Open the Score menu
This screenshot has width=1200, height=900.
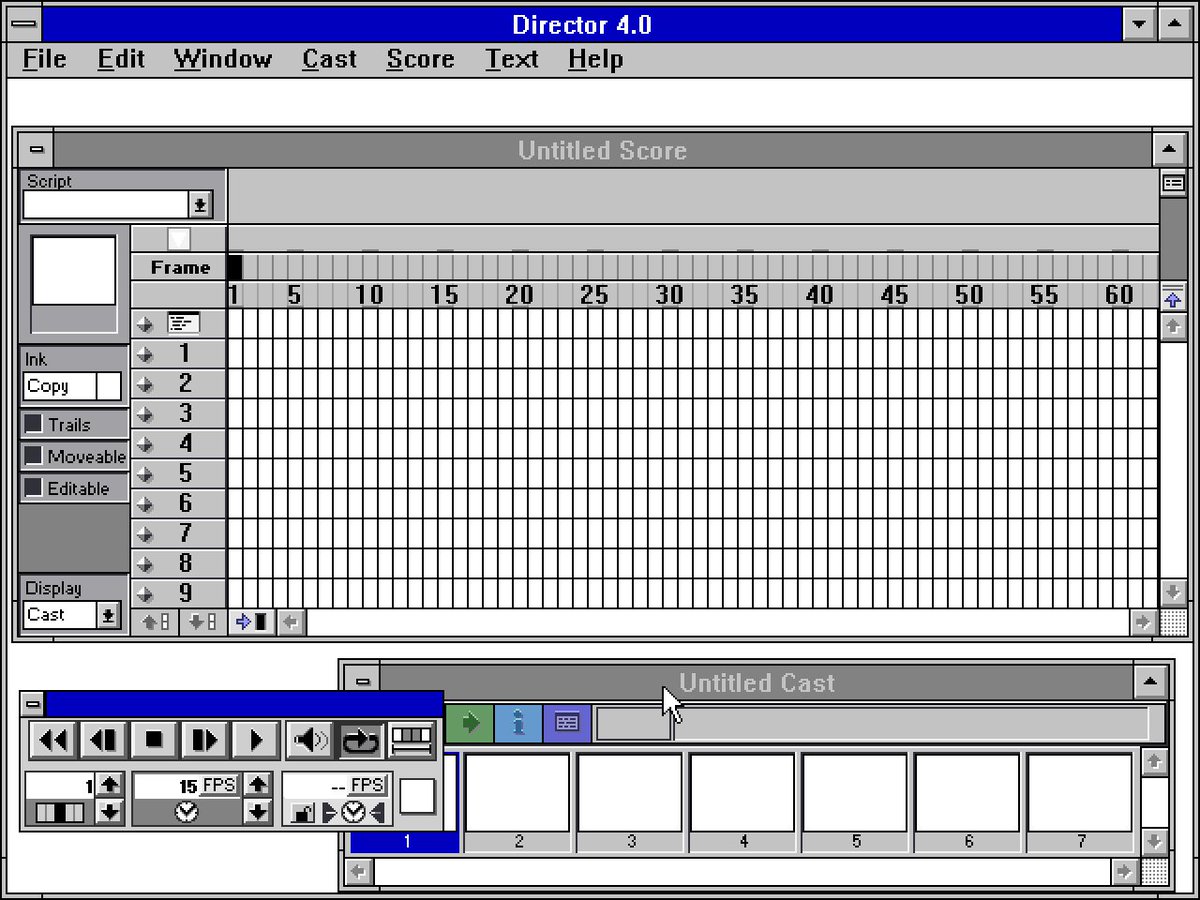click(x=420, y=59)
